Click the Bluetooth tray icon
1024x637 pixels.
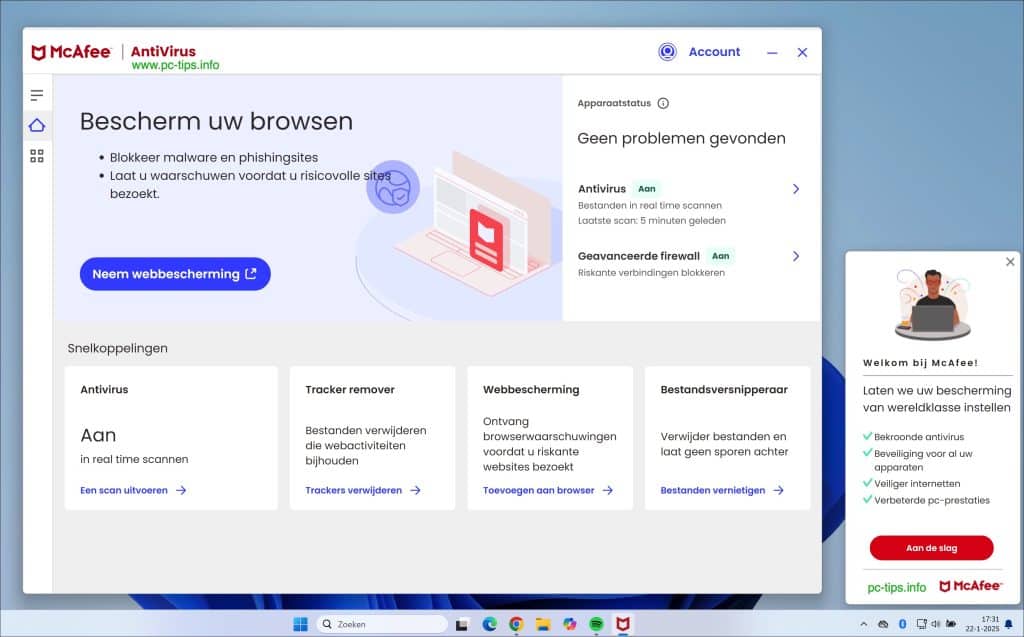tap(902, 625)
